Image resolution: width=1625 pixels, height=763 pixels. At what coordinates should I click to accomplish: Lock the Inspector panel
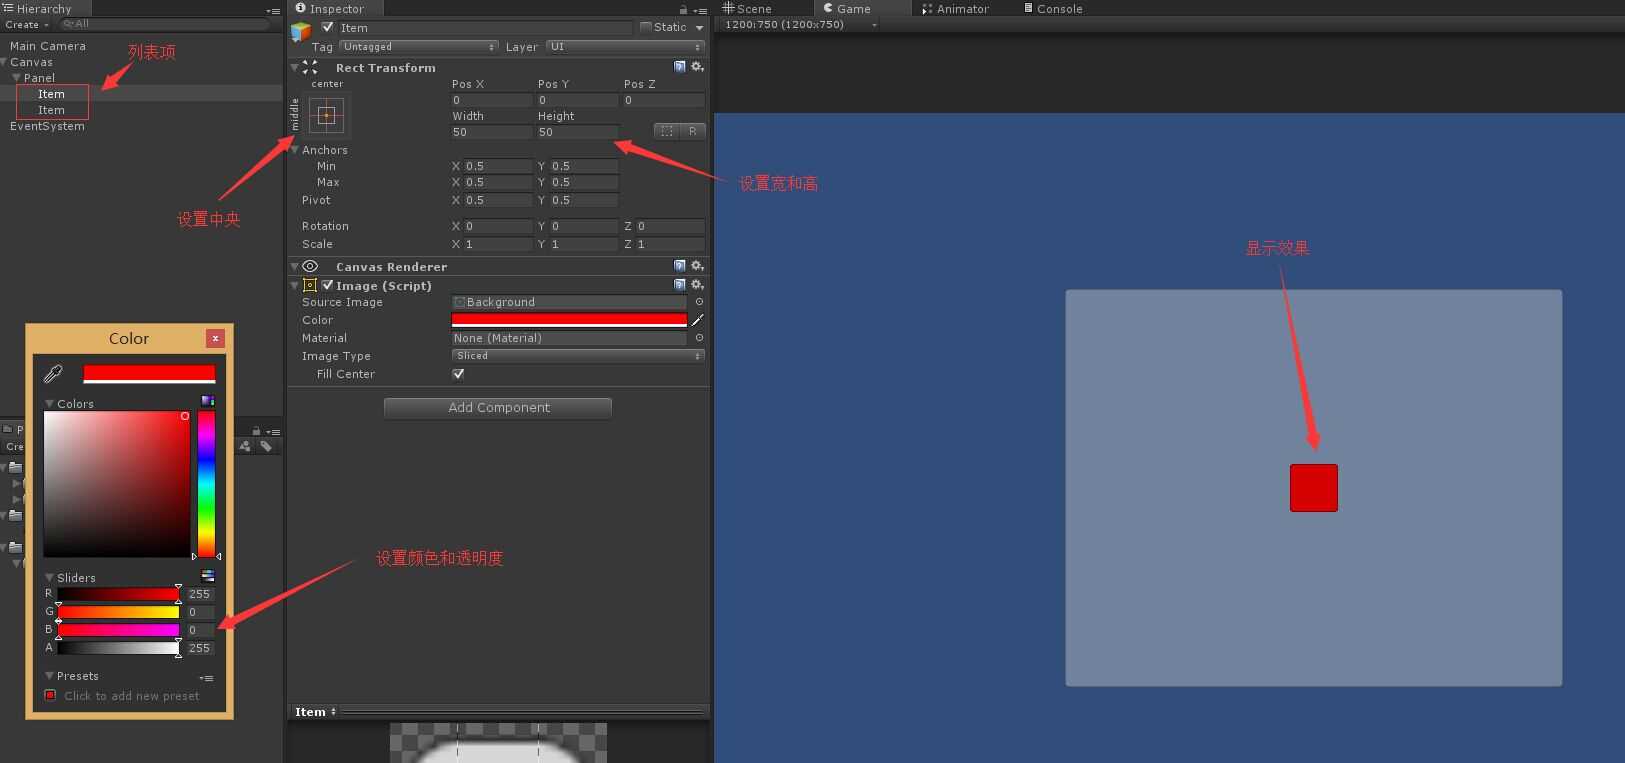pos(683,9)
